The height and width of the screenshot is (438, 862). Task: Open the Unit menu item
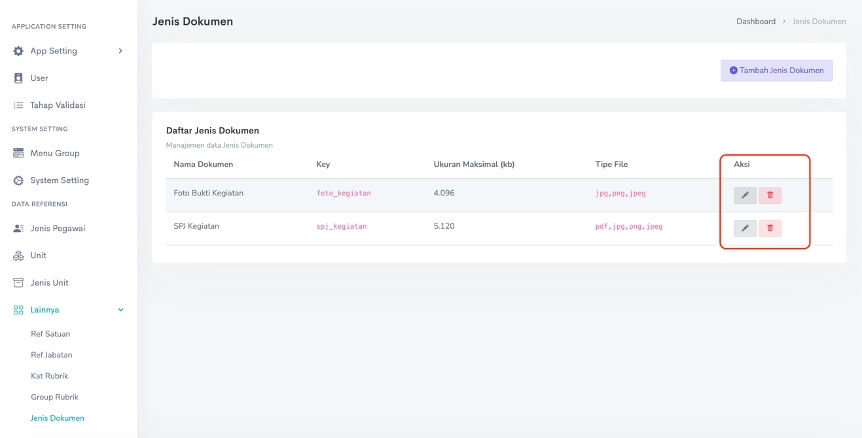coord(38,255)
